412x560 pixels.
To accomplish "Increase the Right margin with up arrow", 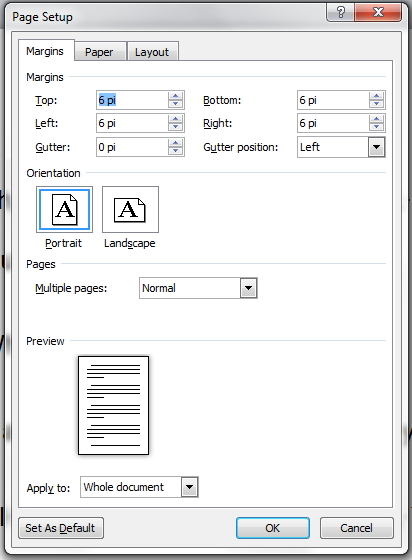I will (376, 119).
